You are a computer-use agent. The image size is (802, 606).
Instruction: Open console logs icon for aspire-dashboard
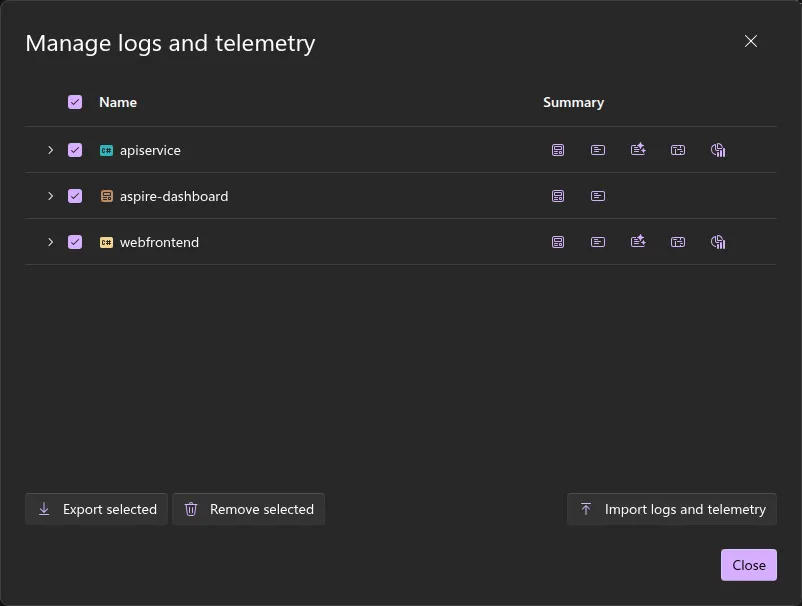point(558,196)
